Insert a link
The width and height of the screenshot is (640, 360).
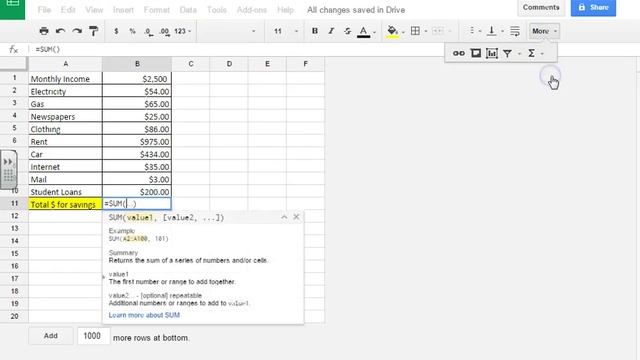coord(459,53)
